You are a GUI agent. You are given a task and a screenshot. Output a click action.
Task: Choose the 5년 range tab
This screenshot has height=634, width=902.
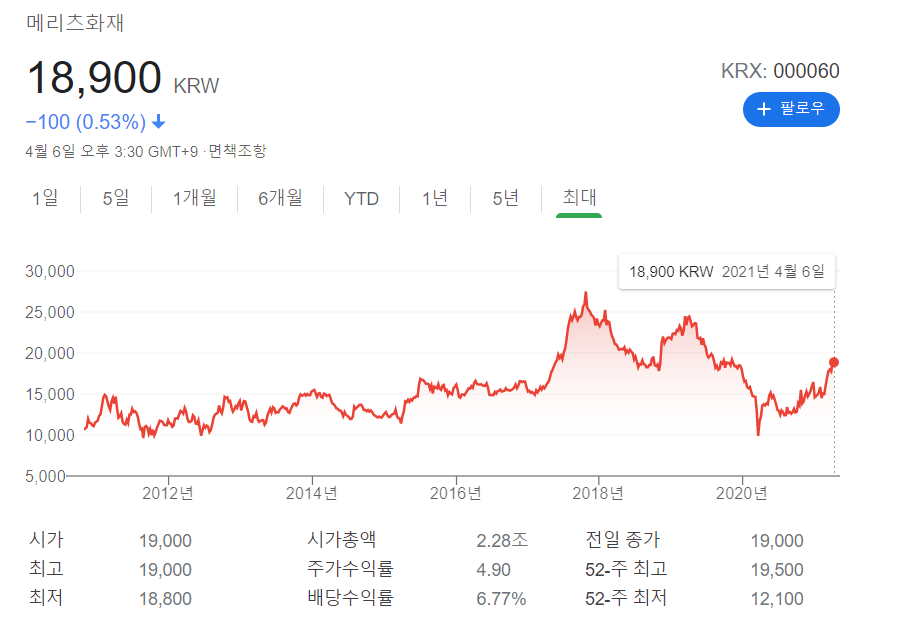click(x=506, y=198)
